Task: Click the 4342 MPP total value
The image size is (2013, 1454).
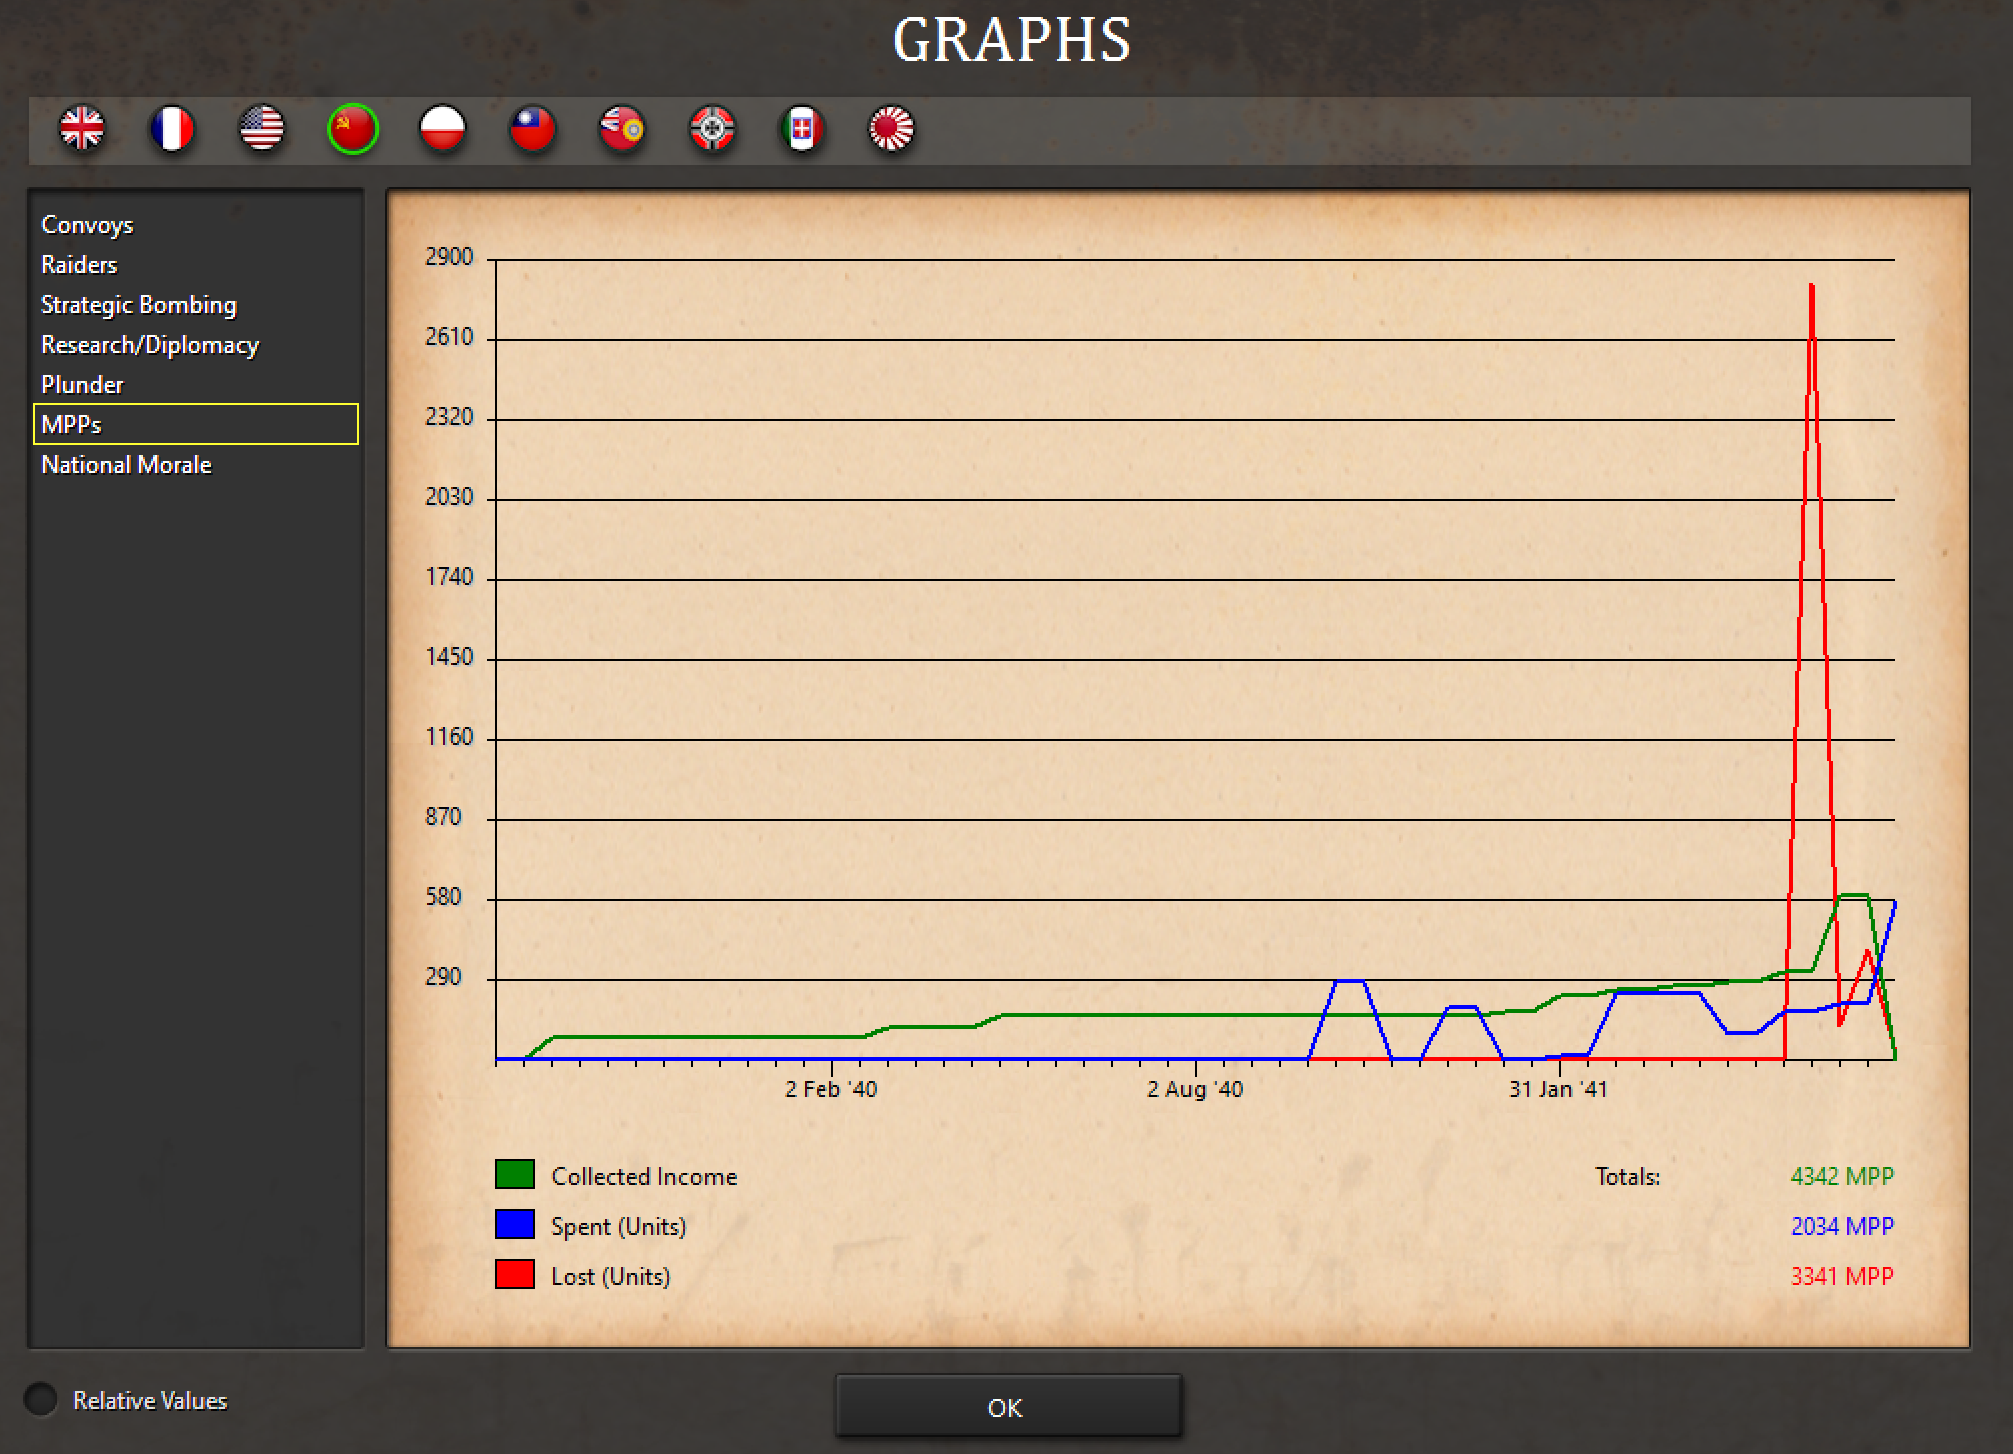Action: click(x=1842, y=1176)
